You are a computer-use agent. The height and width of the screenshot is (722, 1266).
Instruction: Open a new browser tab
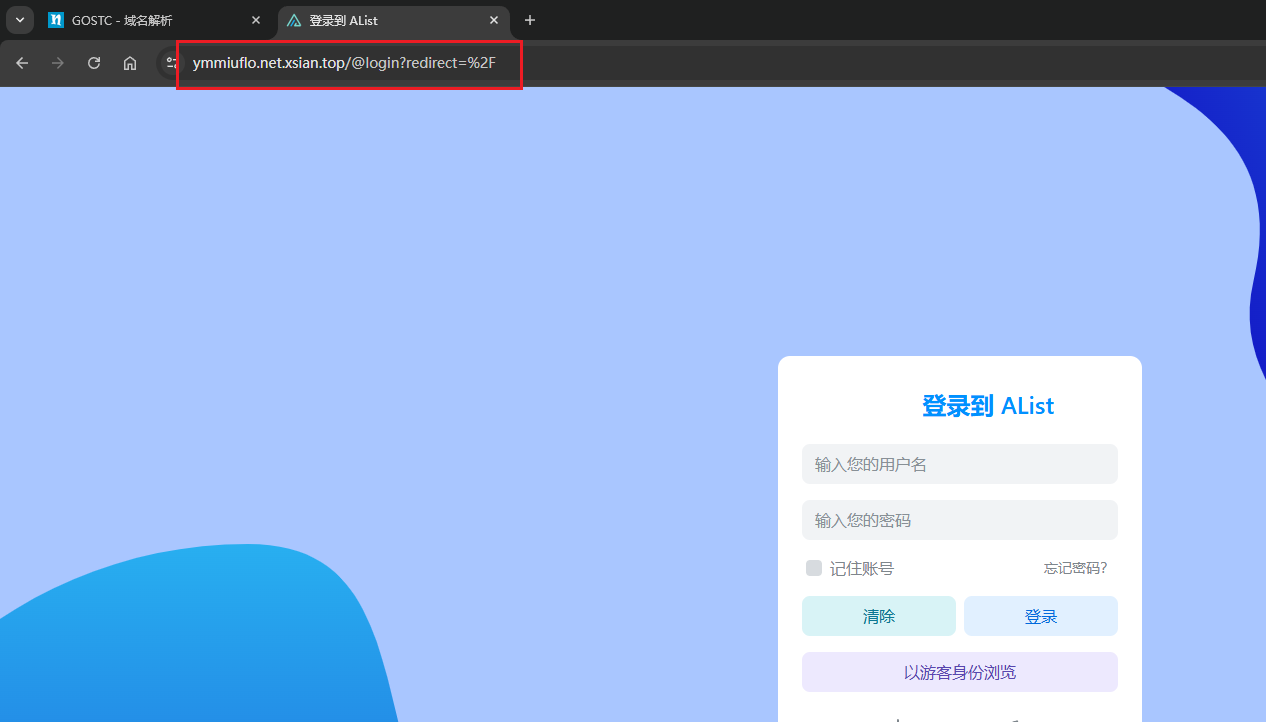pos(530,20)
